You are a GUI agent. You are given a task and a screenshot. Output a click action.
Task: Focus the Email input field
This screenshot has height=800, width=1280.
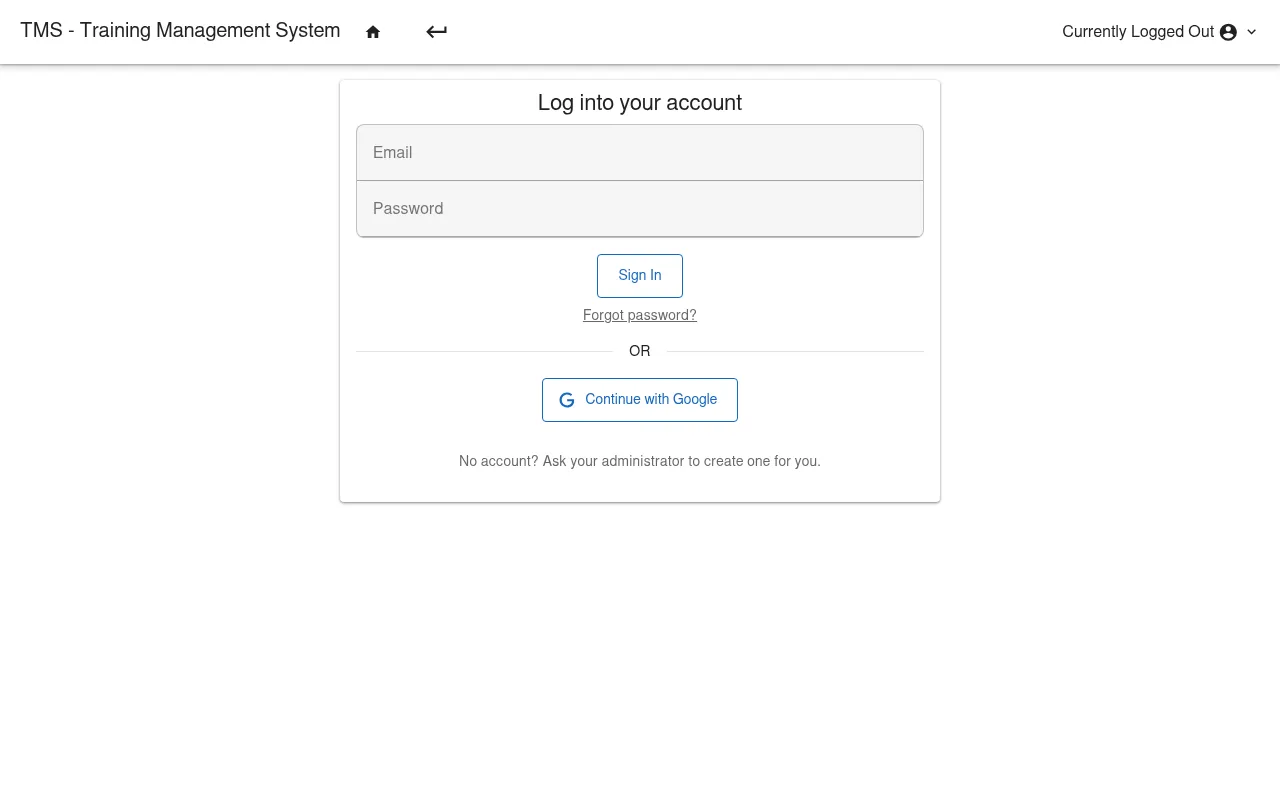coord(640,153)
